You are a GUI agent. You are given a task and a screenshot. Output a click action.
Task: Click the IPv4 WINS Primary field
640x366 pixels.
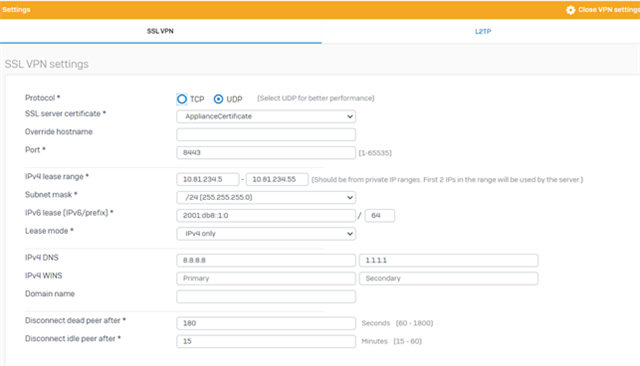[x=266, y=278]
